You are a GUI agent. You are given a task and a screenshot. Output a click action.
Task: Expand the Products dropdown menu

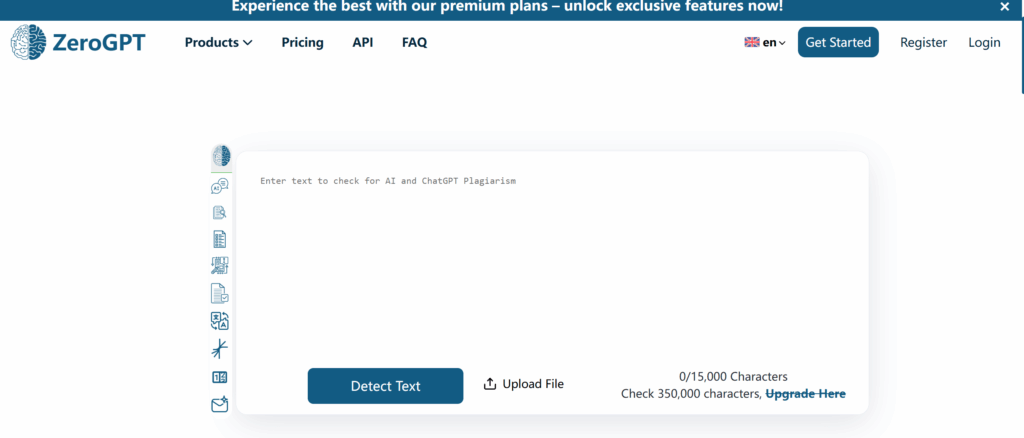point(218,43)
